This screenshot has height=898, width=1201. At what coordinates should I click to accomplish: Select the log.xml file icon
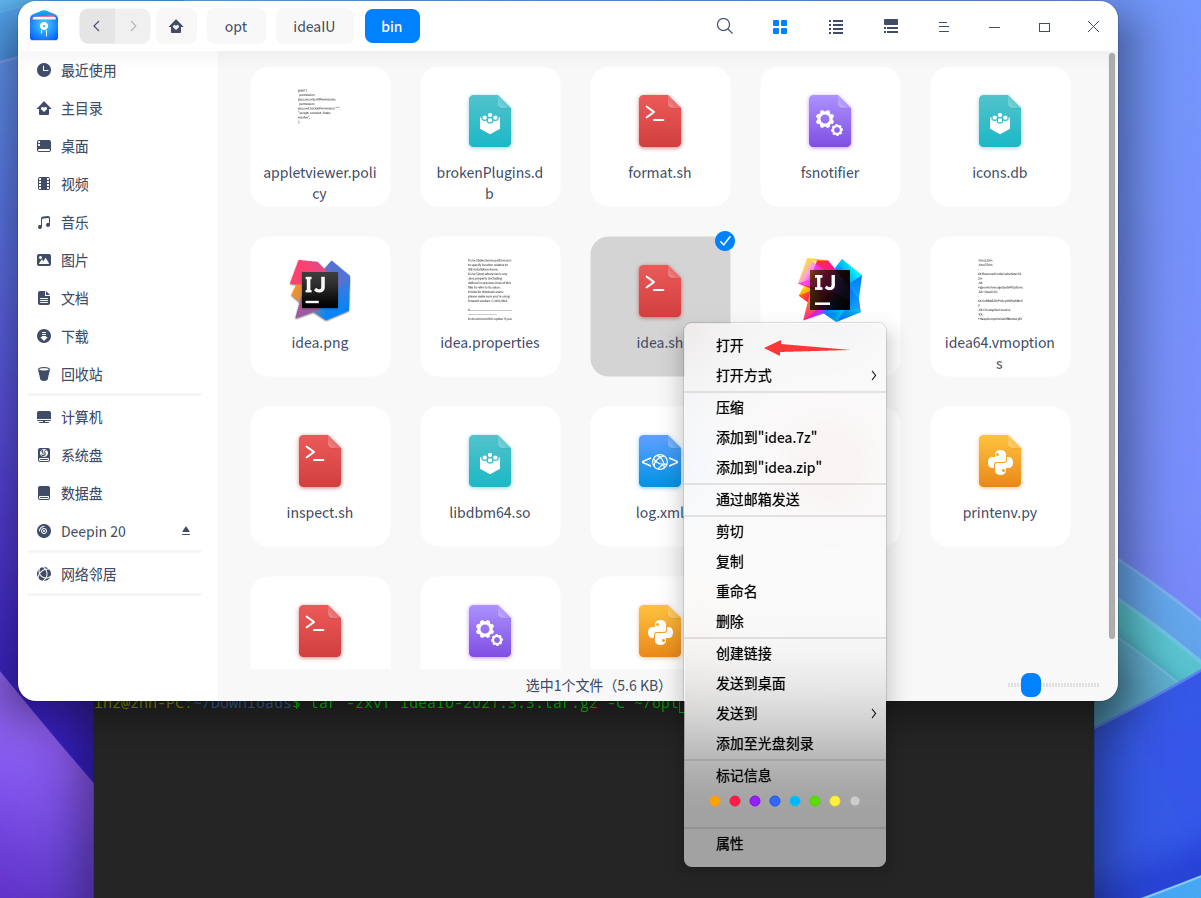[x=660, y=461]
